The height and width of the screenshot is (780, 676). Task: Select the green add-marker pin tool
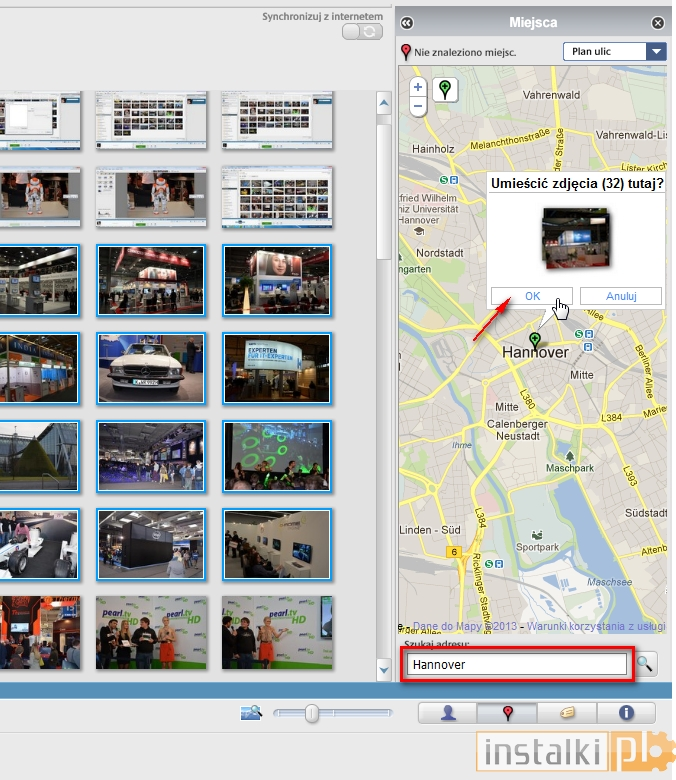coord(444,90)
